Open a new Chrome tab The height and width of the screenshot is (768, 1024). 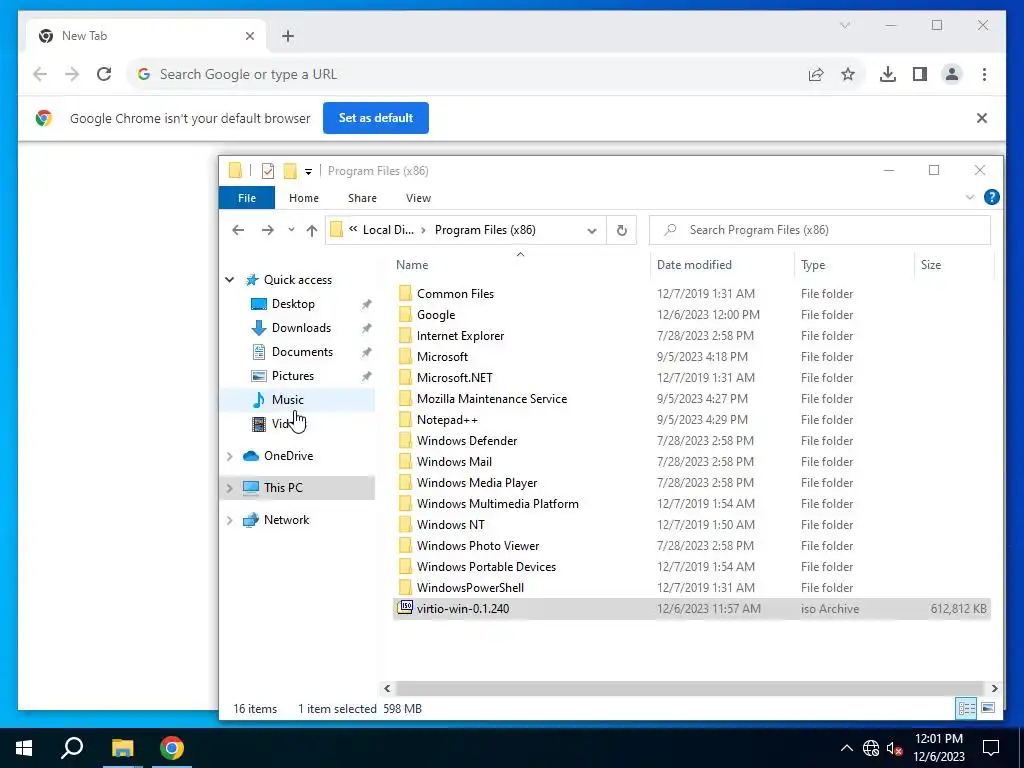coord(288,36)
